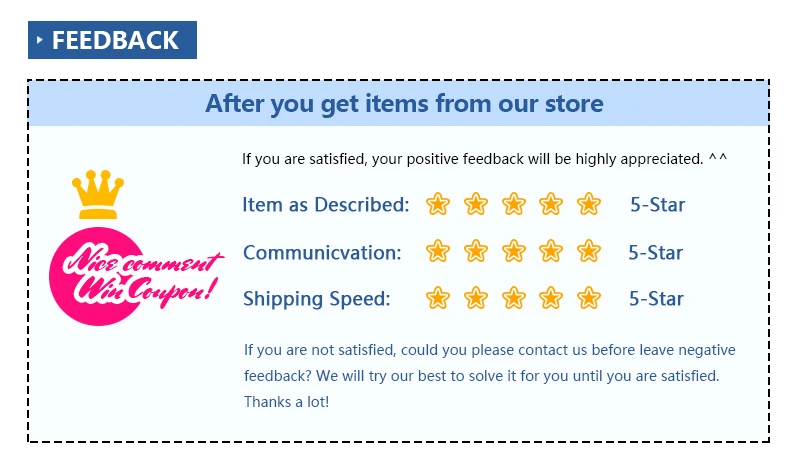Click the not satisfied contact us paragraph

click(490, 376)
